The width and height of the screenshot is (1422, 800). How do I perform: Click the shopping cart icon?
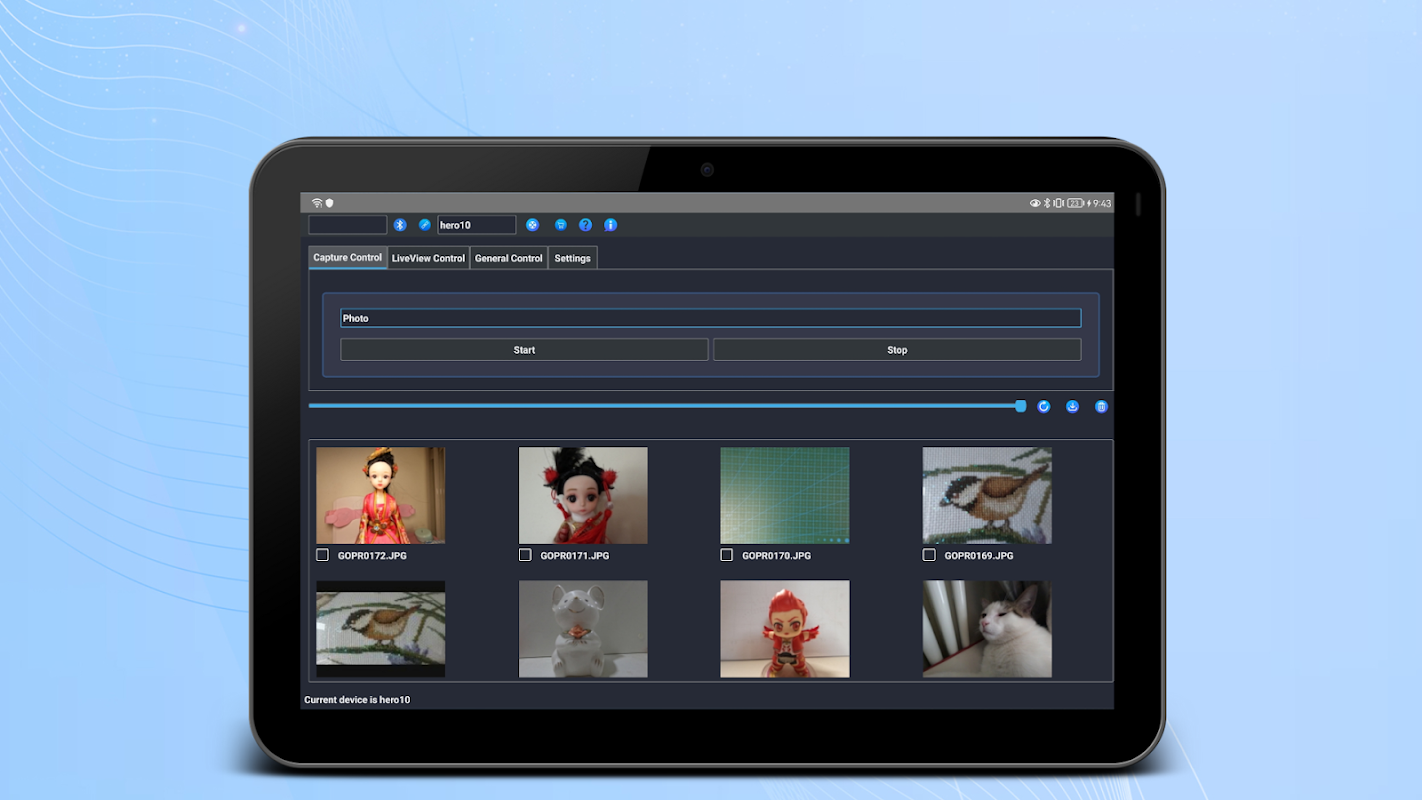coord(561,225)
